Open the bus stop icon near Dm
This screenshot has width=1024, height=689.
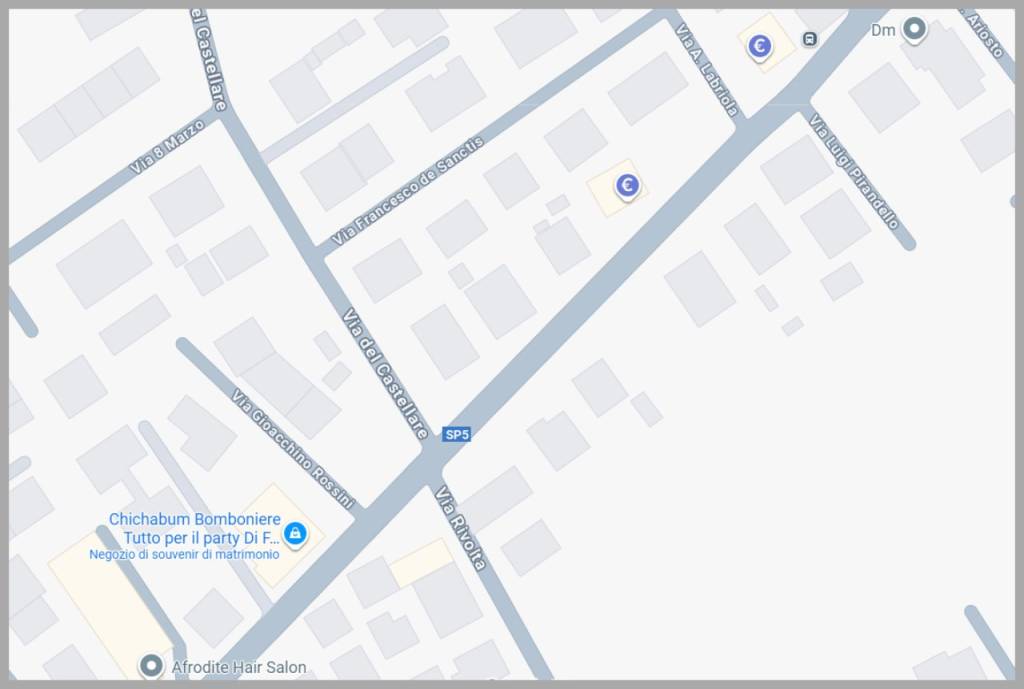click(810, 39)
